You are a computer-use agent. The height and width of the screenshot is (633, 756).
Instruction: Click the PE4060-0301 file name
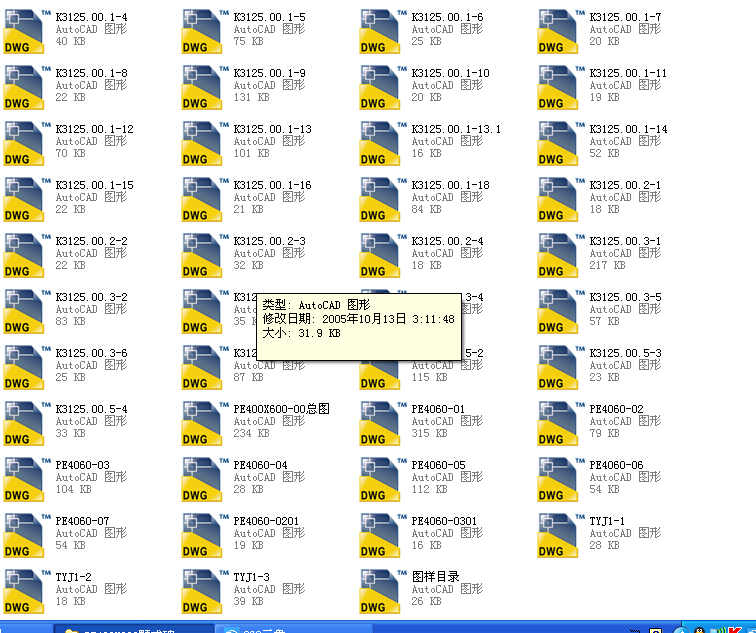tap(444, 521)
